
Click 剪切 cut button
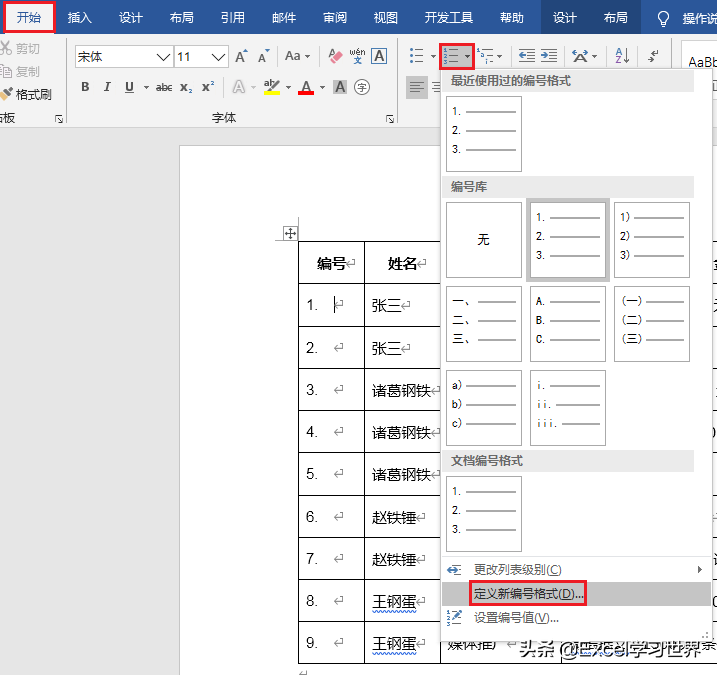[21, 48]
